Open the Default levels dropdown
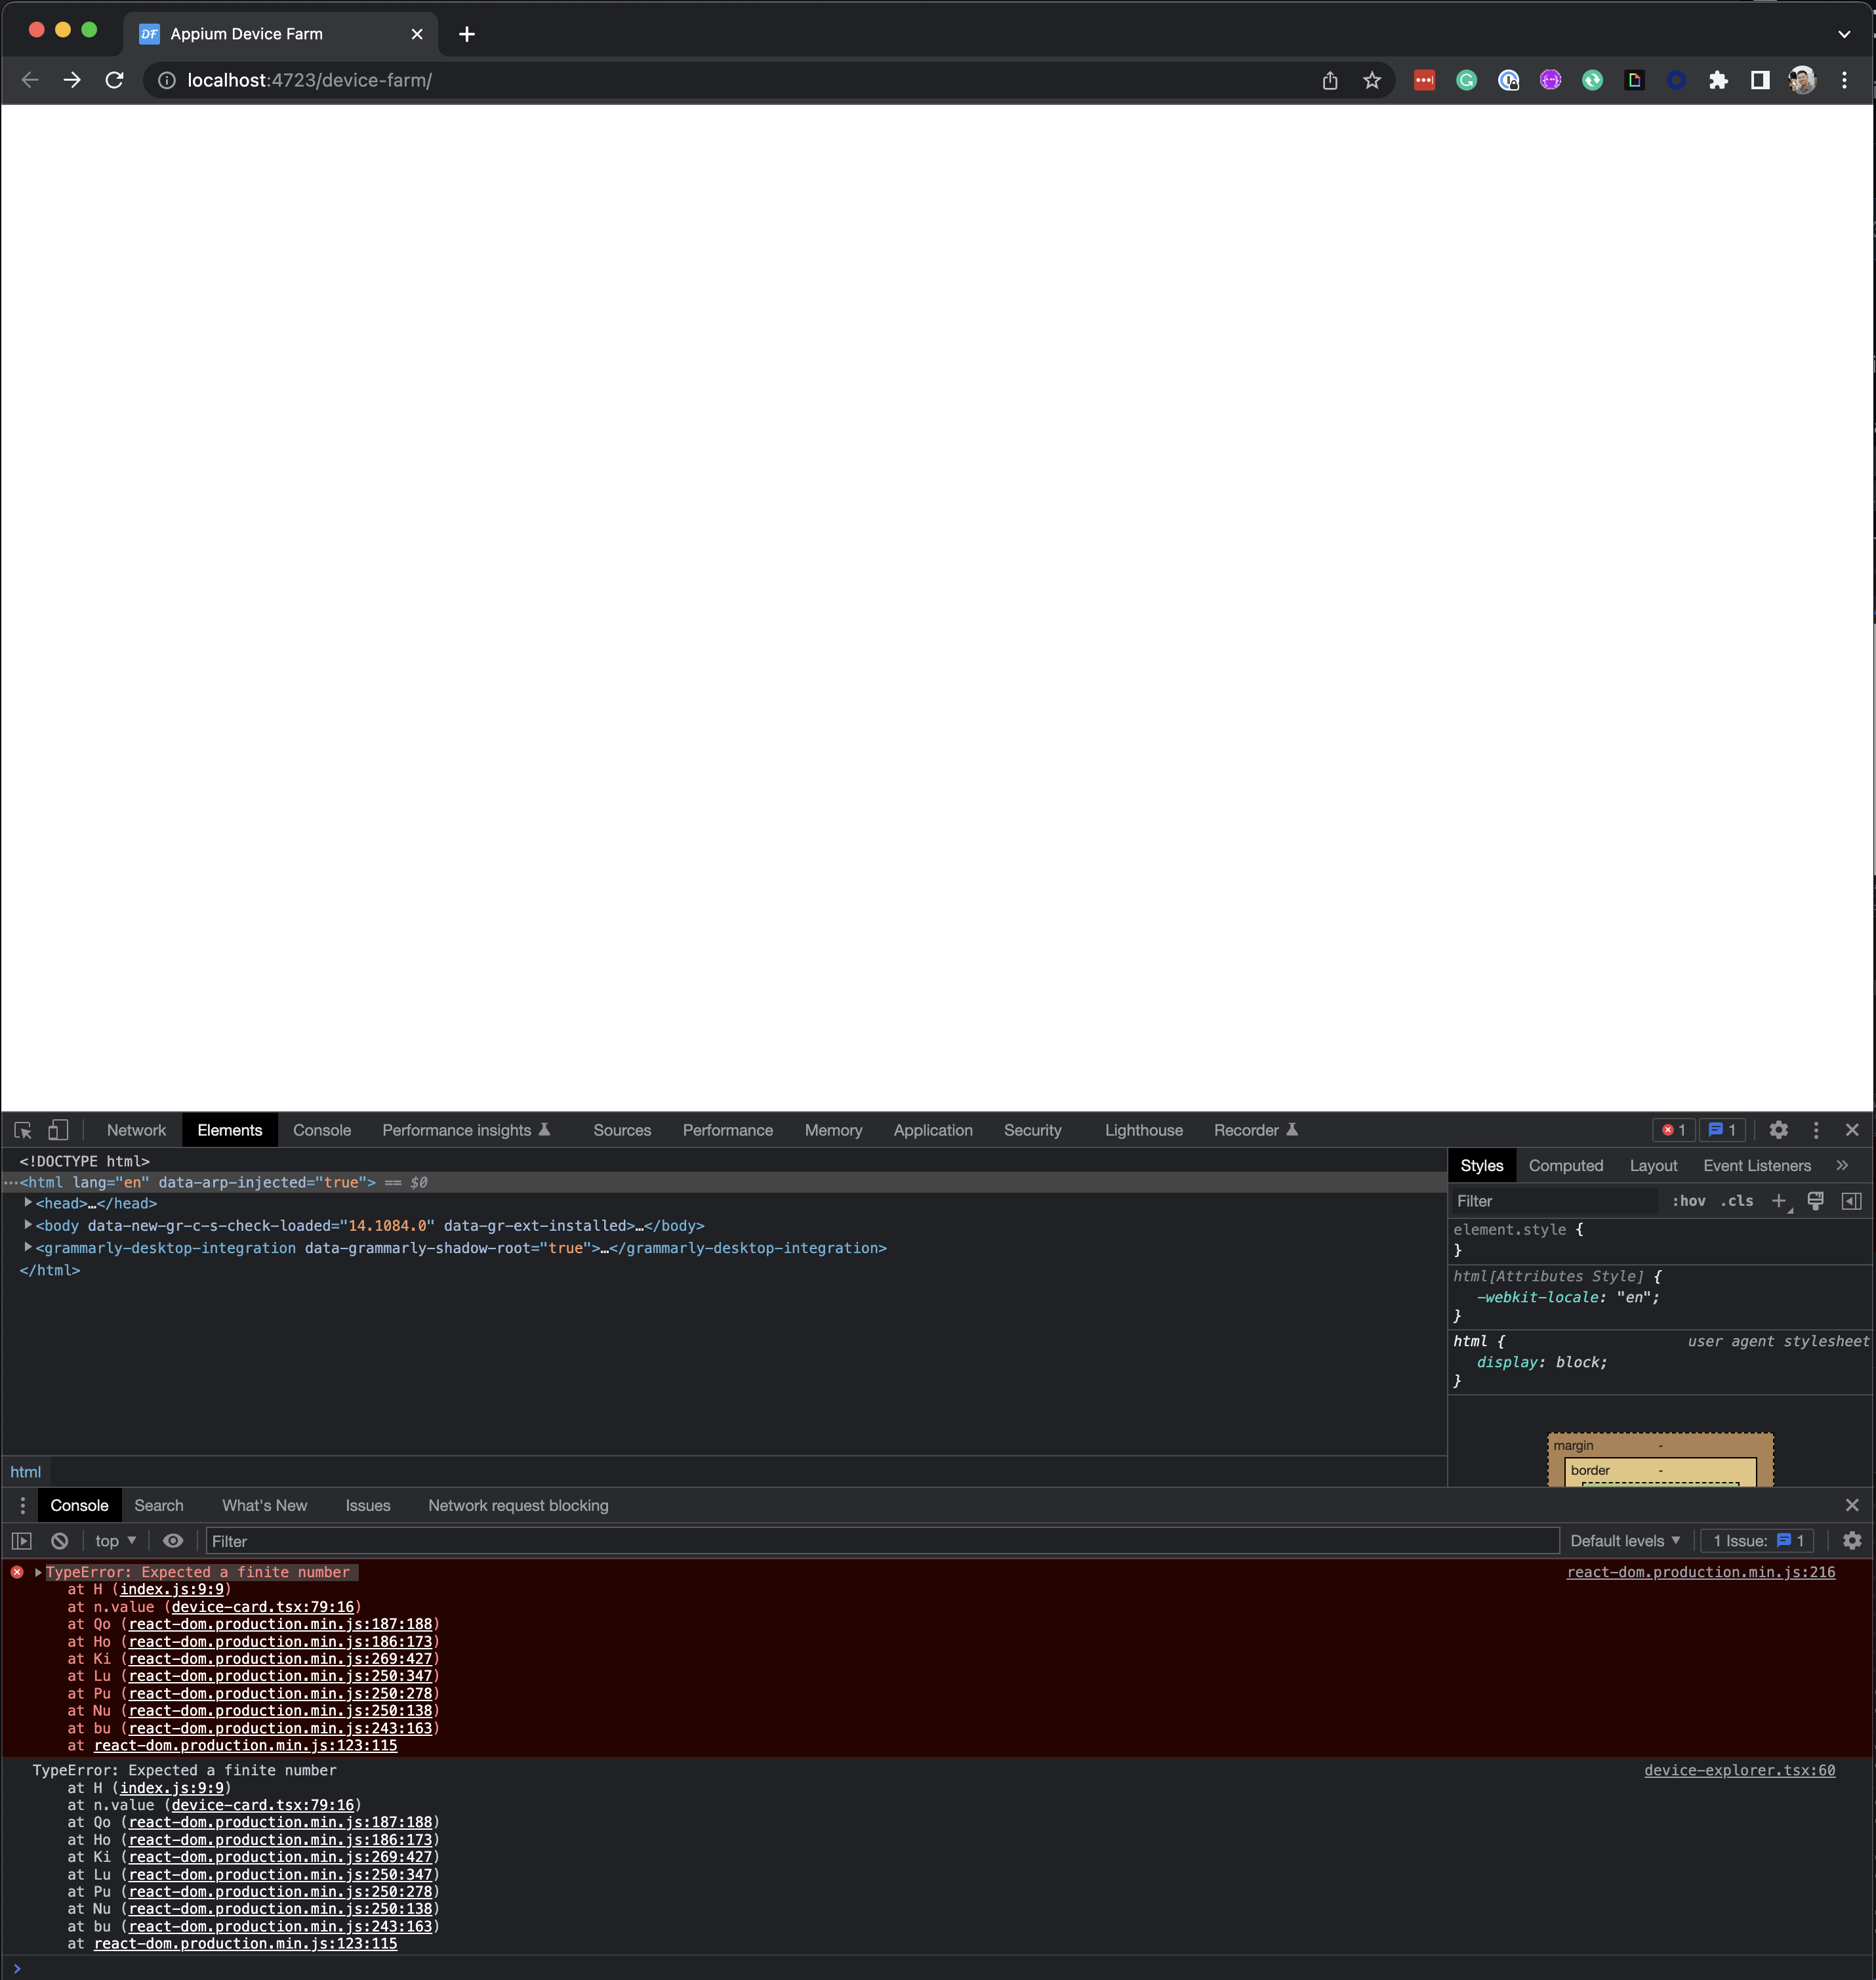The width and height of the screenshot is (1876, 1980). [1624, 1541]
